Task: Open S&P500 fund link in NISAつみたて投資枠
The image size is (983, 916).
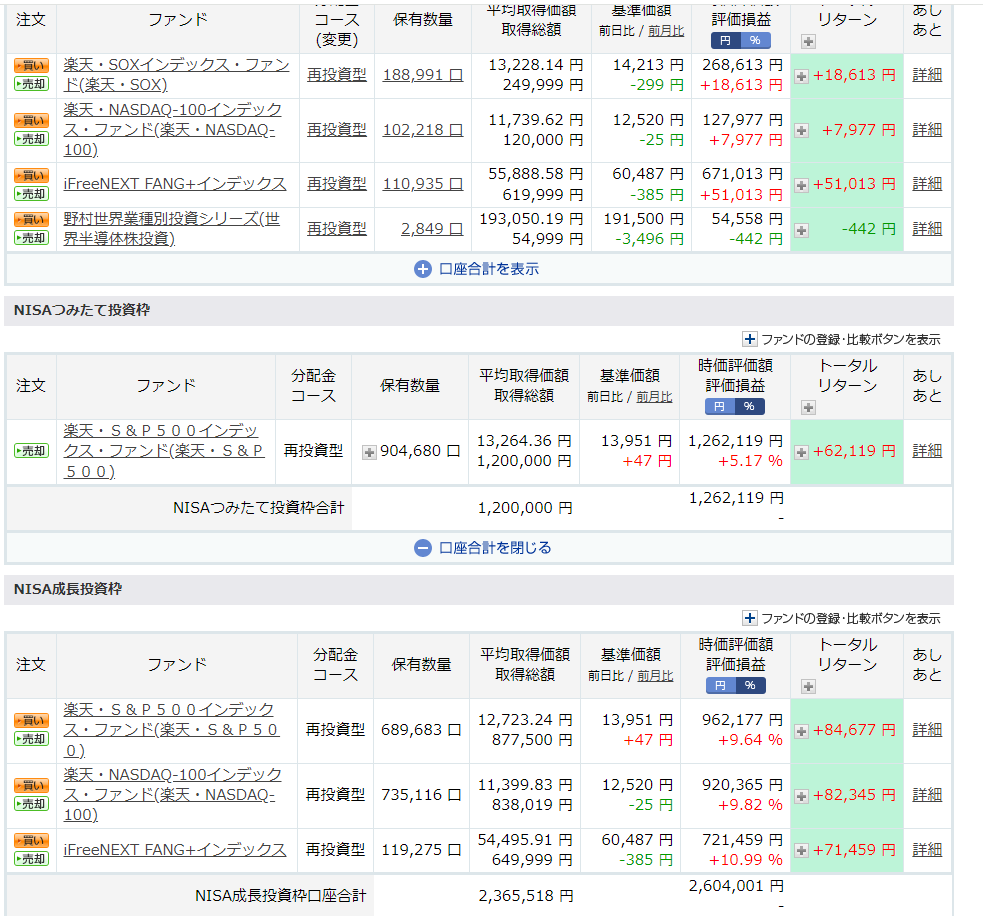Action: point(163,451)
